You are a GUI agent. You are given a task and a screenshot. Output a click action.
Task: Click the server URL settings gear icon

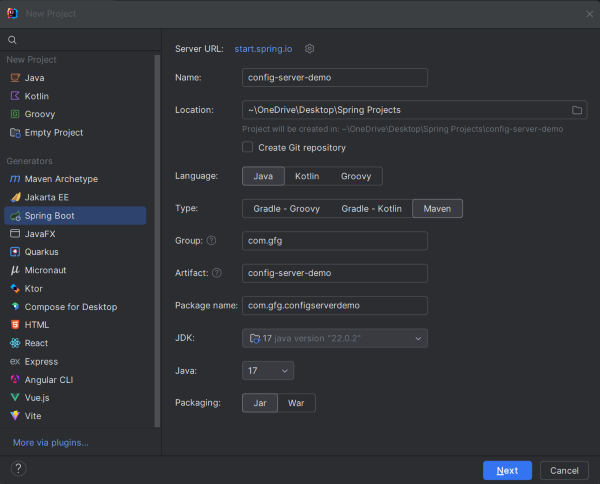click(x=310, y=48)
